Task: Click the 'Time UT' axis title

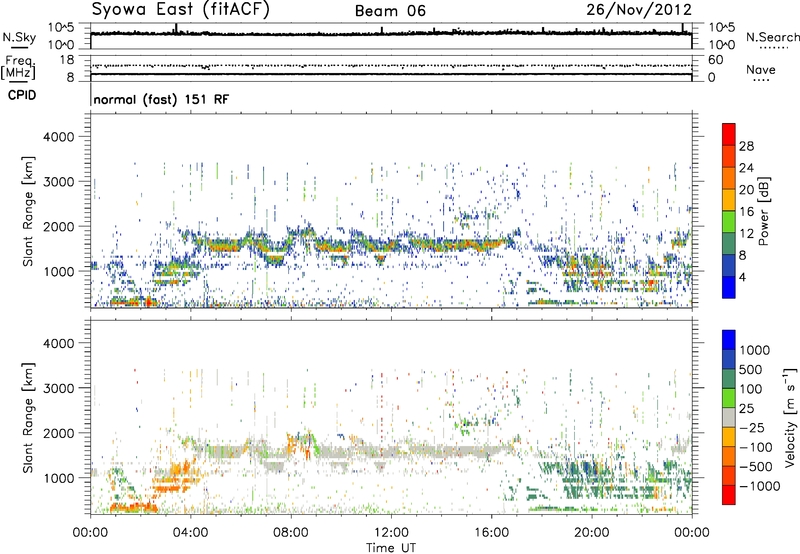Action: pos(391,548)
